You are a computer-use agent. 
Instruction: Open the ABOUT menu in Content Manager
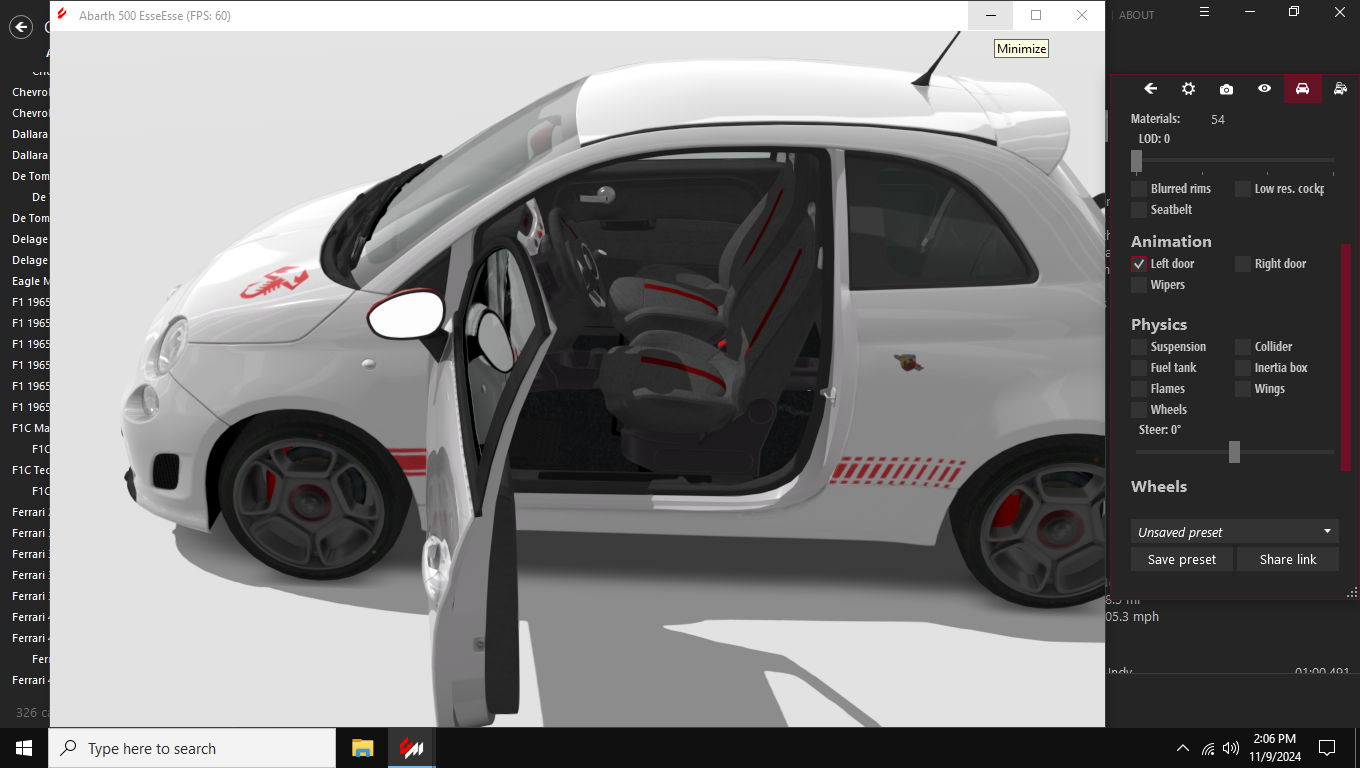(x=1136, y=15)
